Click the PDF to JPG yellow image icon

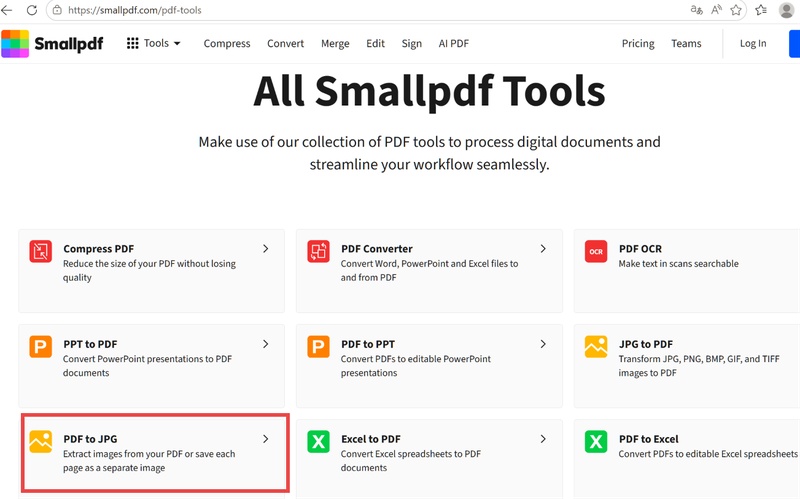click(x=40, y=441)
